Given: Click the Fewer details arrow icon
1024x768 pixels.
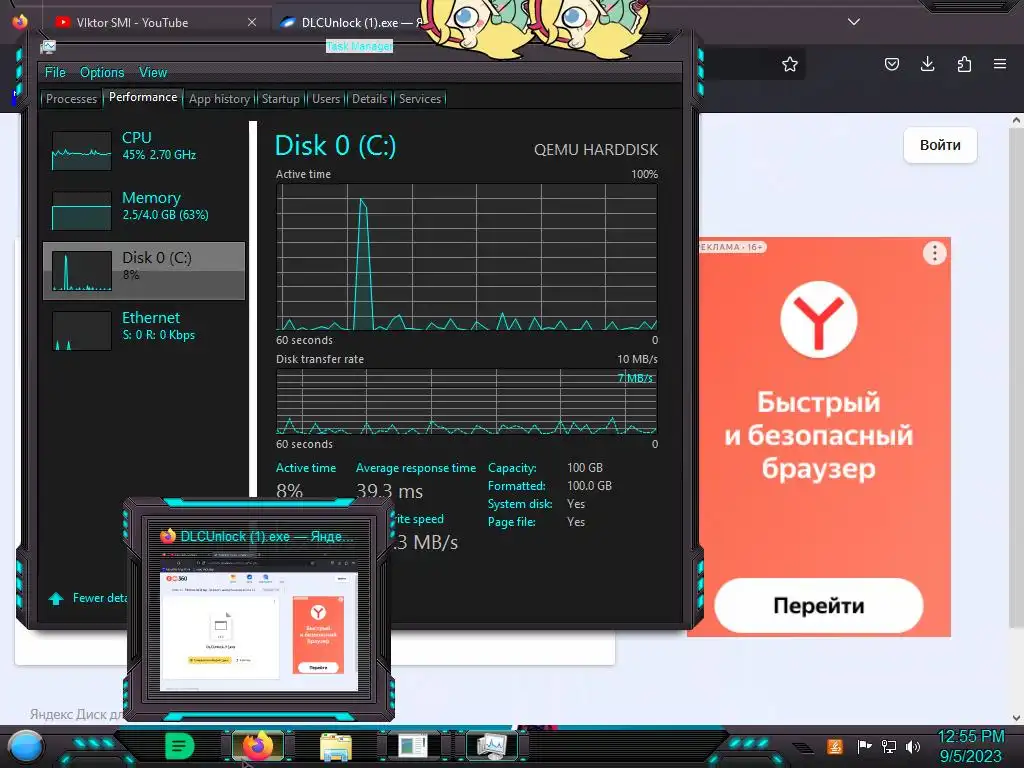Looking at the screenshot, I should pos(56,598).
